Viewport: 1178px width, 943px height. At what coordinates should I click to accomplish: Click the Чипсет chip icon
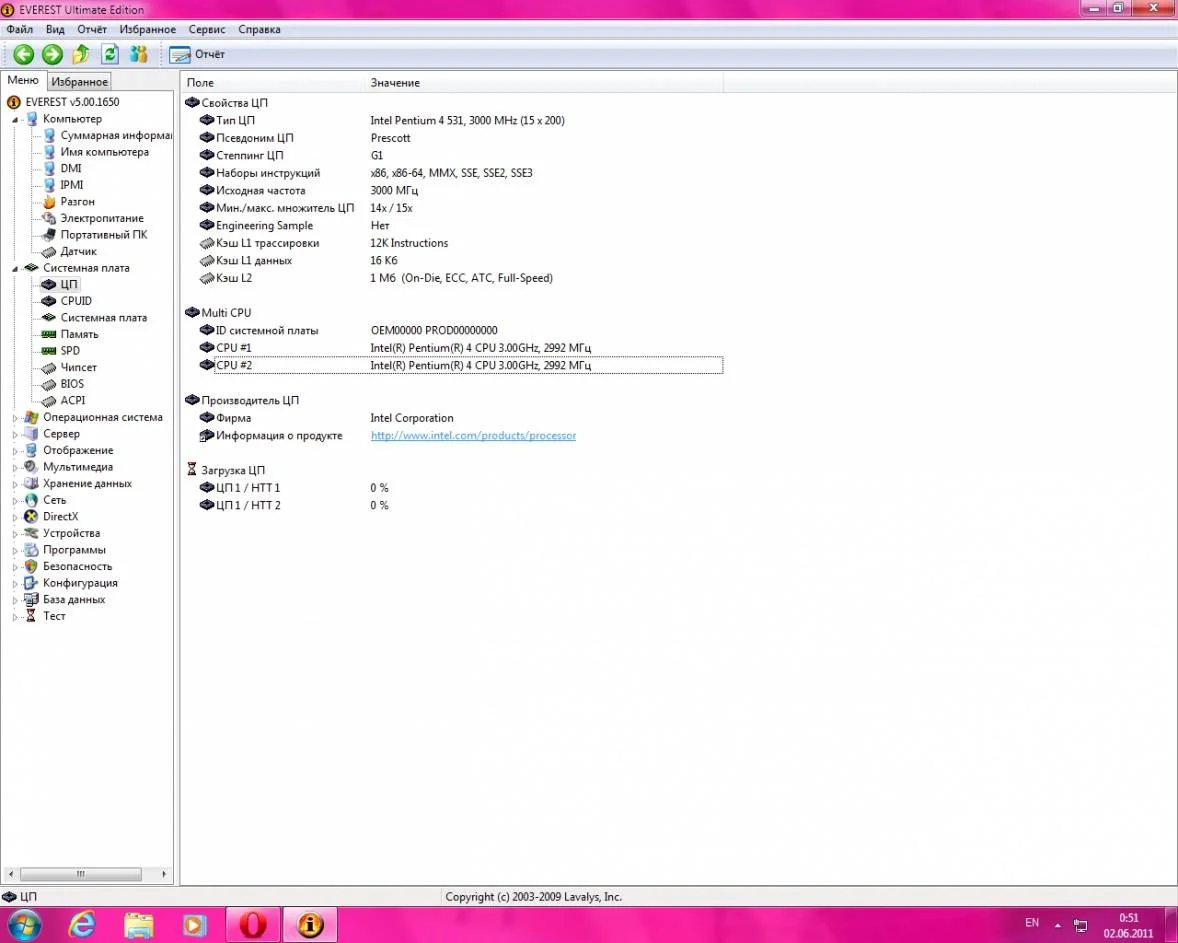[x=49, y=367]
